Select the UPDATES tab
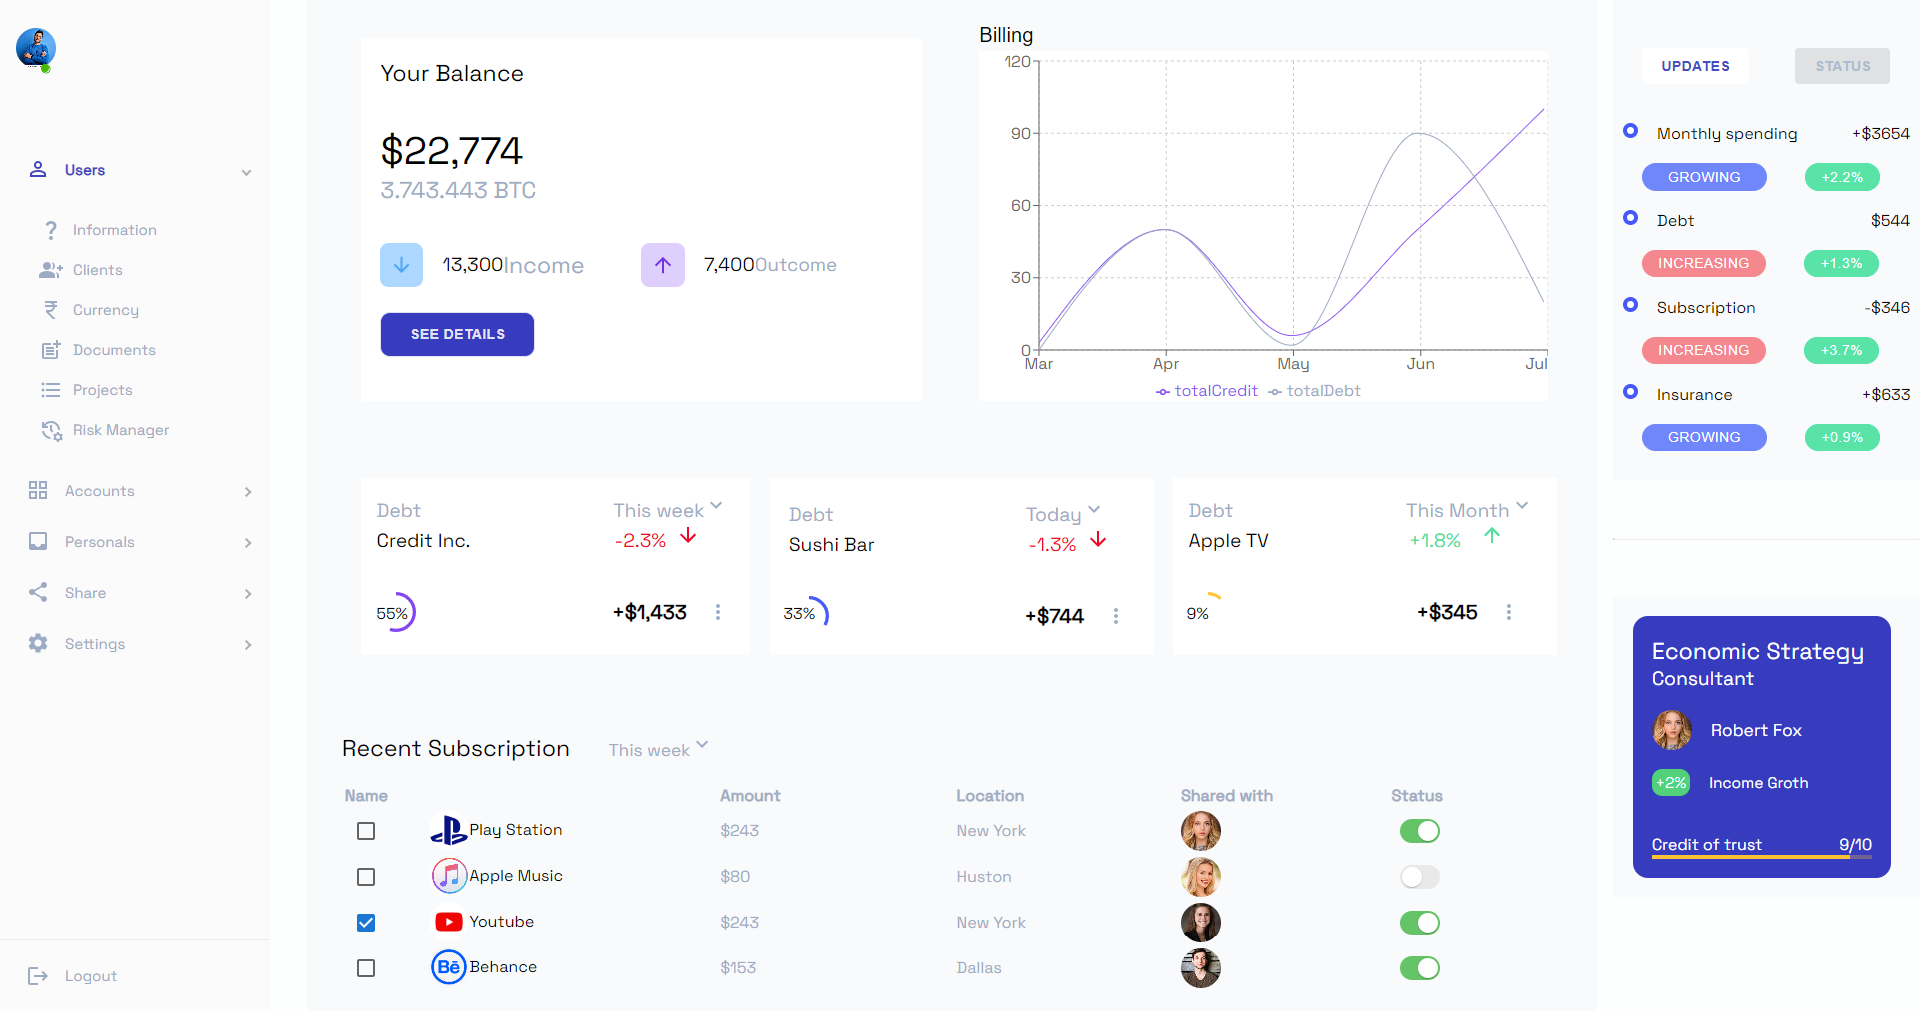 1694,66
